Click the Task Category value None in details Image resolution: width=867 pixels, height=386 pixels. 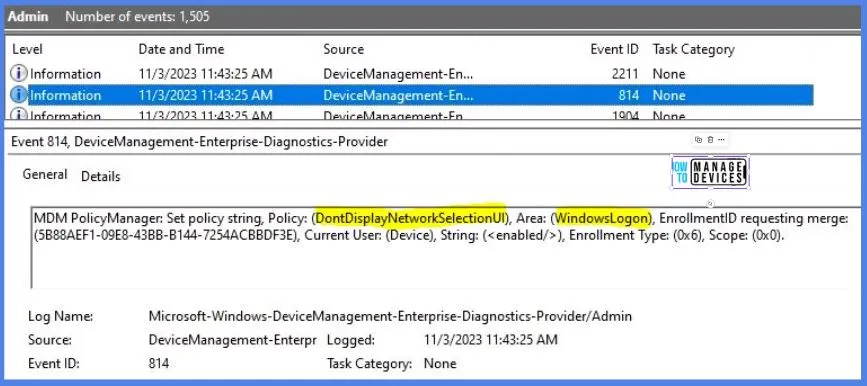click(440, 363)
